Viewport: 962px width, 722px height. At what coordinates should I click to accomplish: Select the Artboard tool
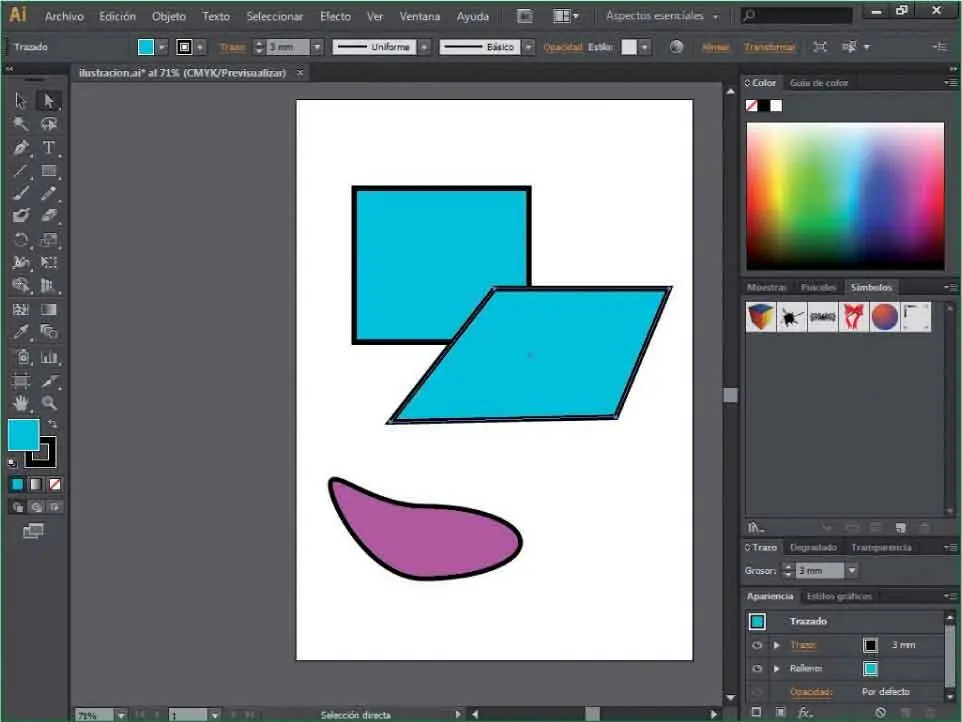coord(21,381)
